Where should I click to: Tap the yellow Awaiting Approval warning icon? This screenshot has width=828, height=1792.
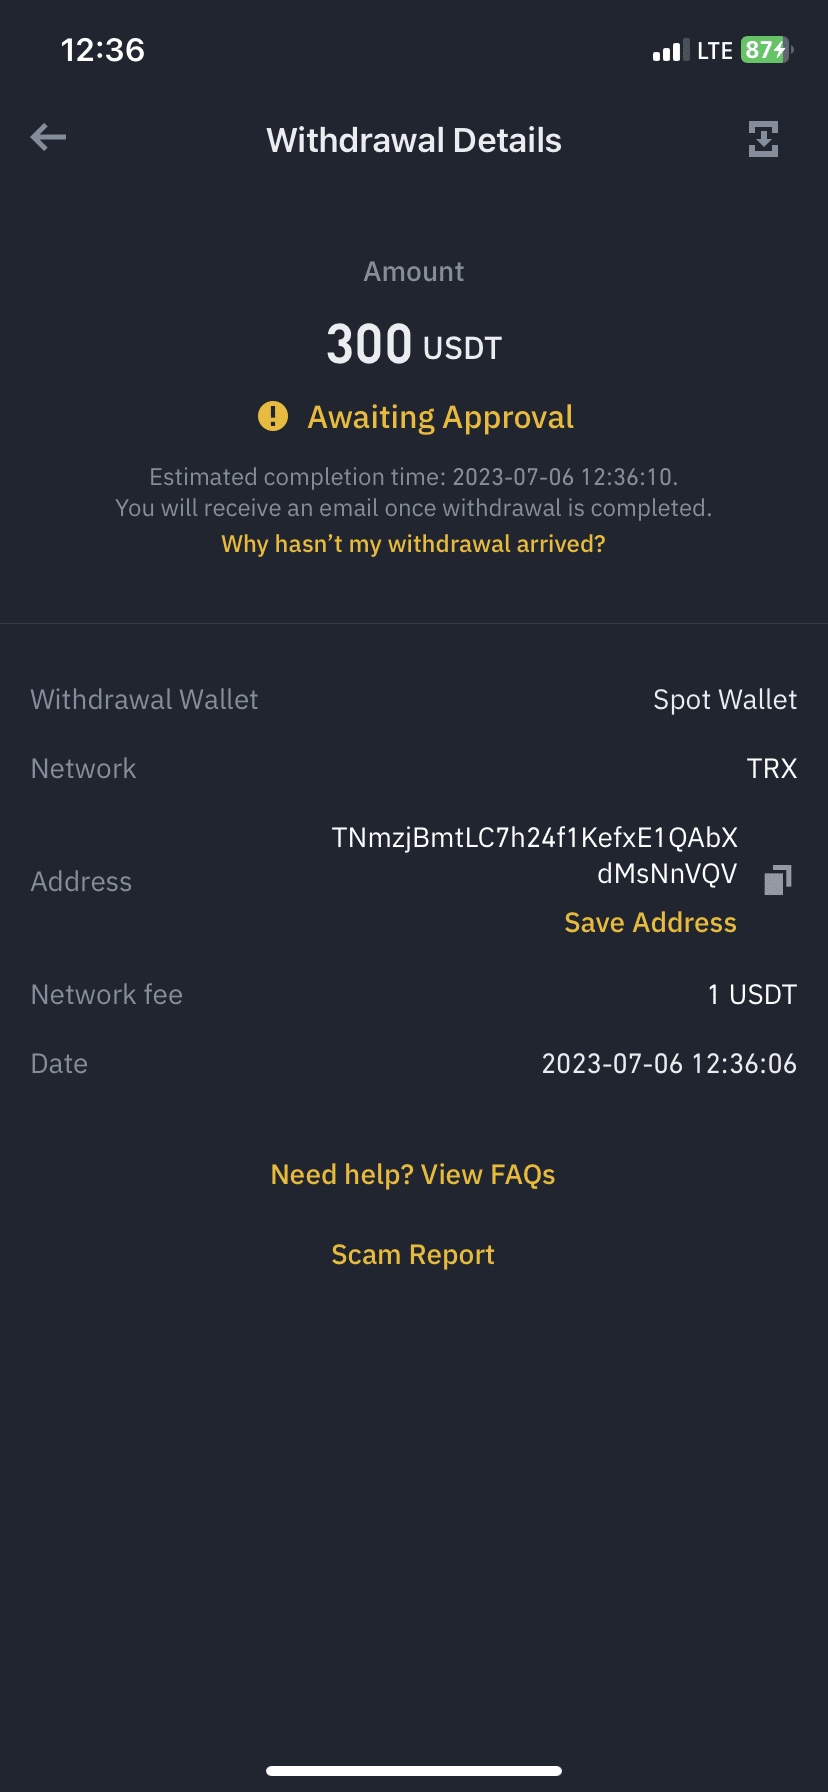(x=273, y=416)
